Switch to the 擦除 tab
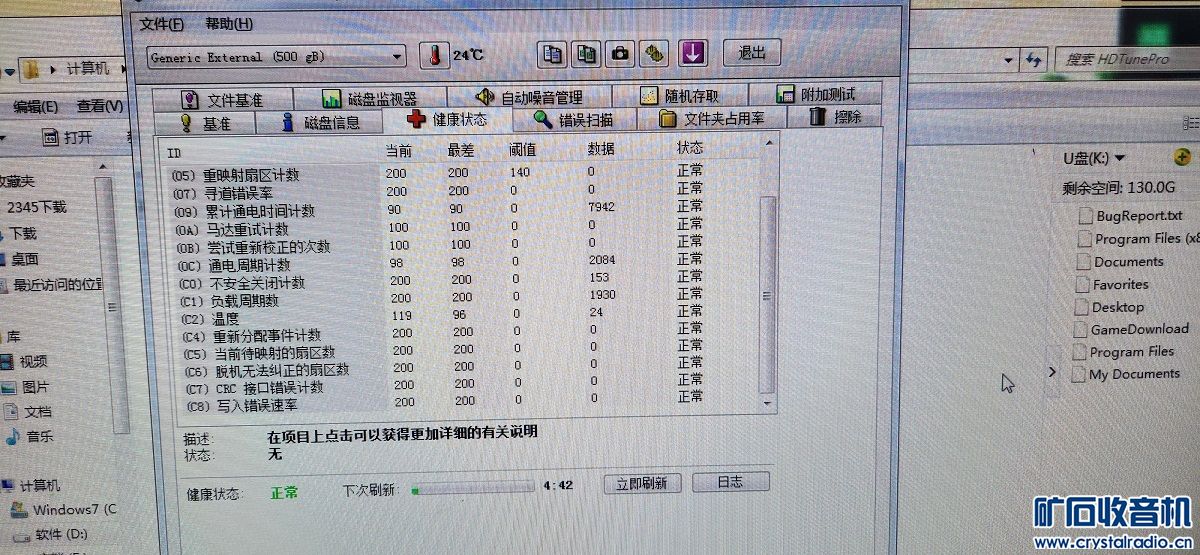Viewport: 1200px width, 555px height. pos(834,116)
